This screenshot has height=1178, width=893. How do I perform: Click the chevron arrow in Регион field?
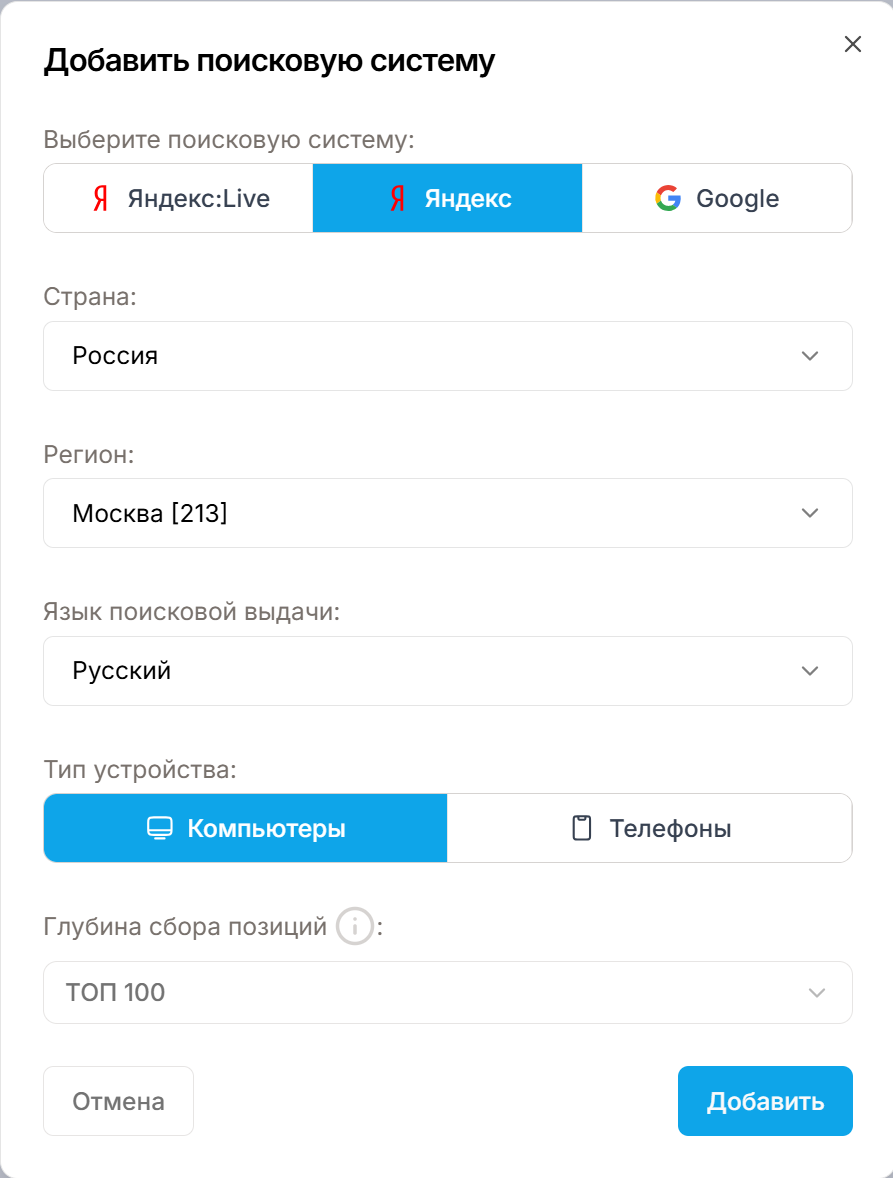pos(810,513)
